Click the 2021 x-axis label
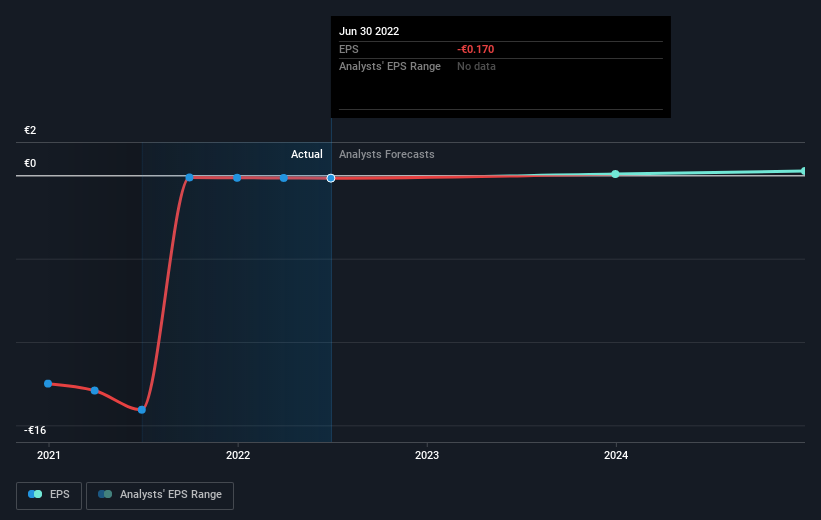The image size is (821, 520). (49, 455)
